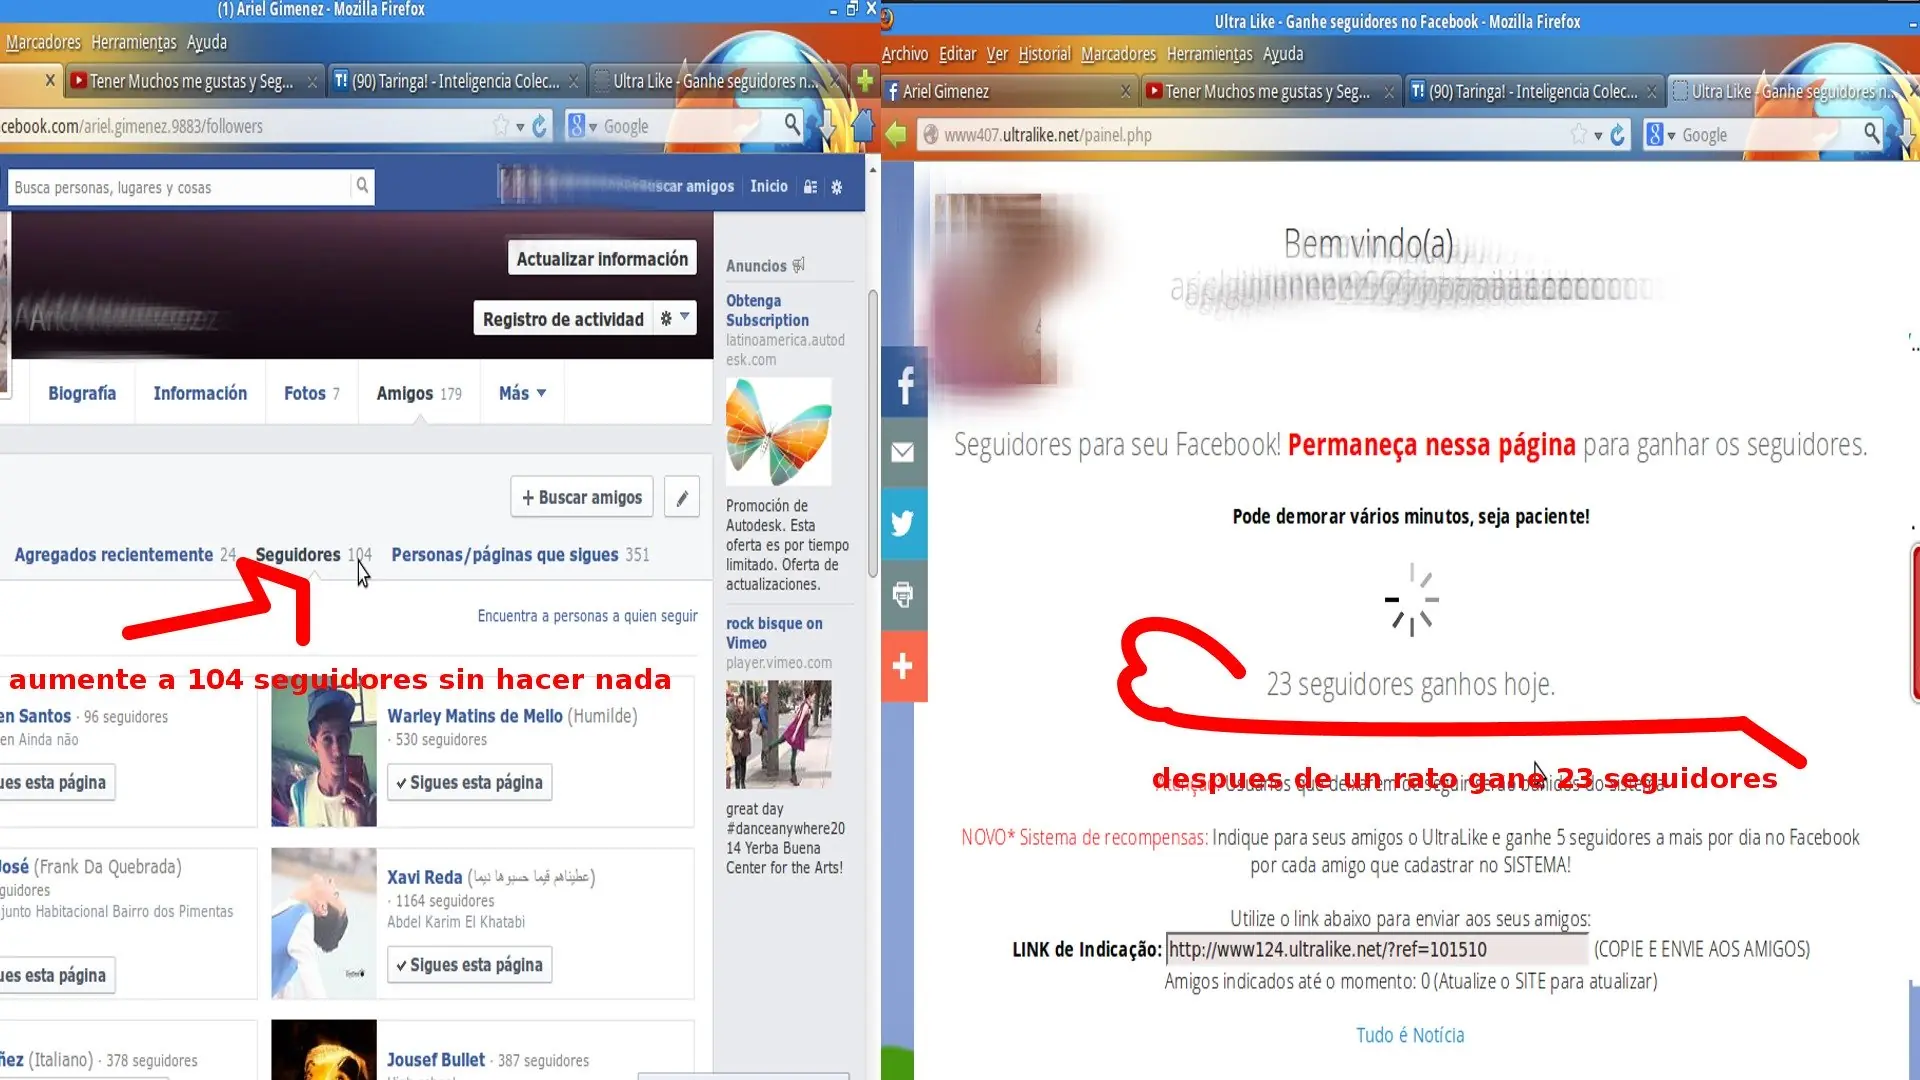Viewport: 1920px width, 1080px height.
Task: Click the Actualizar información button
Action: pos(602,259)
